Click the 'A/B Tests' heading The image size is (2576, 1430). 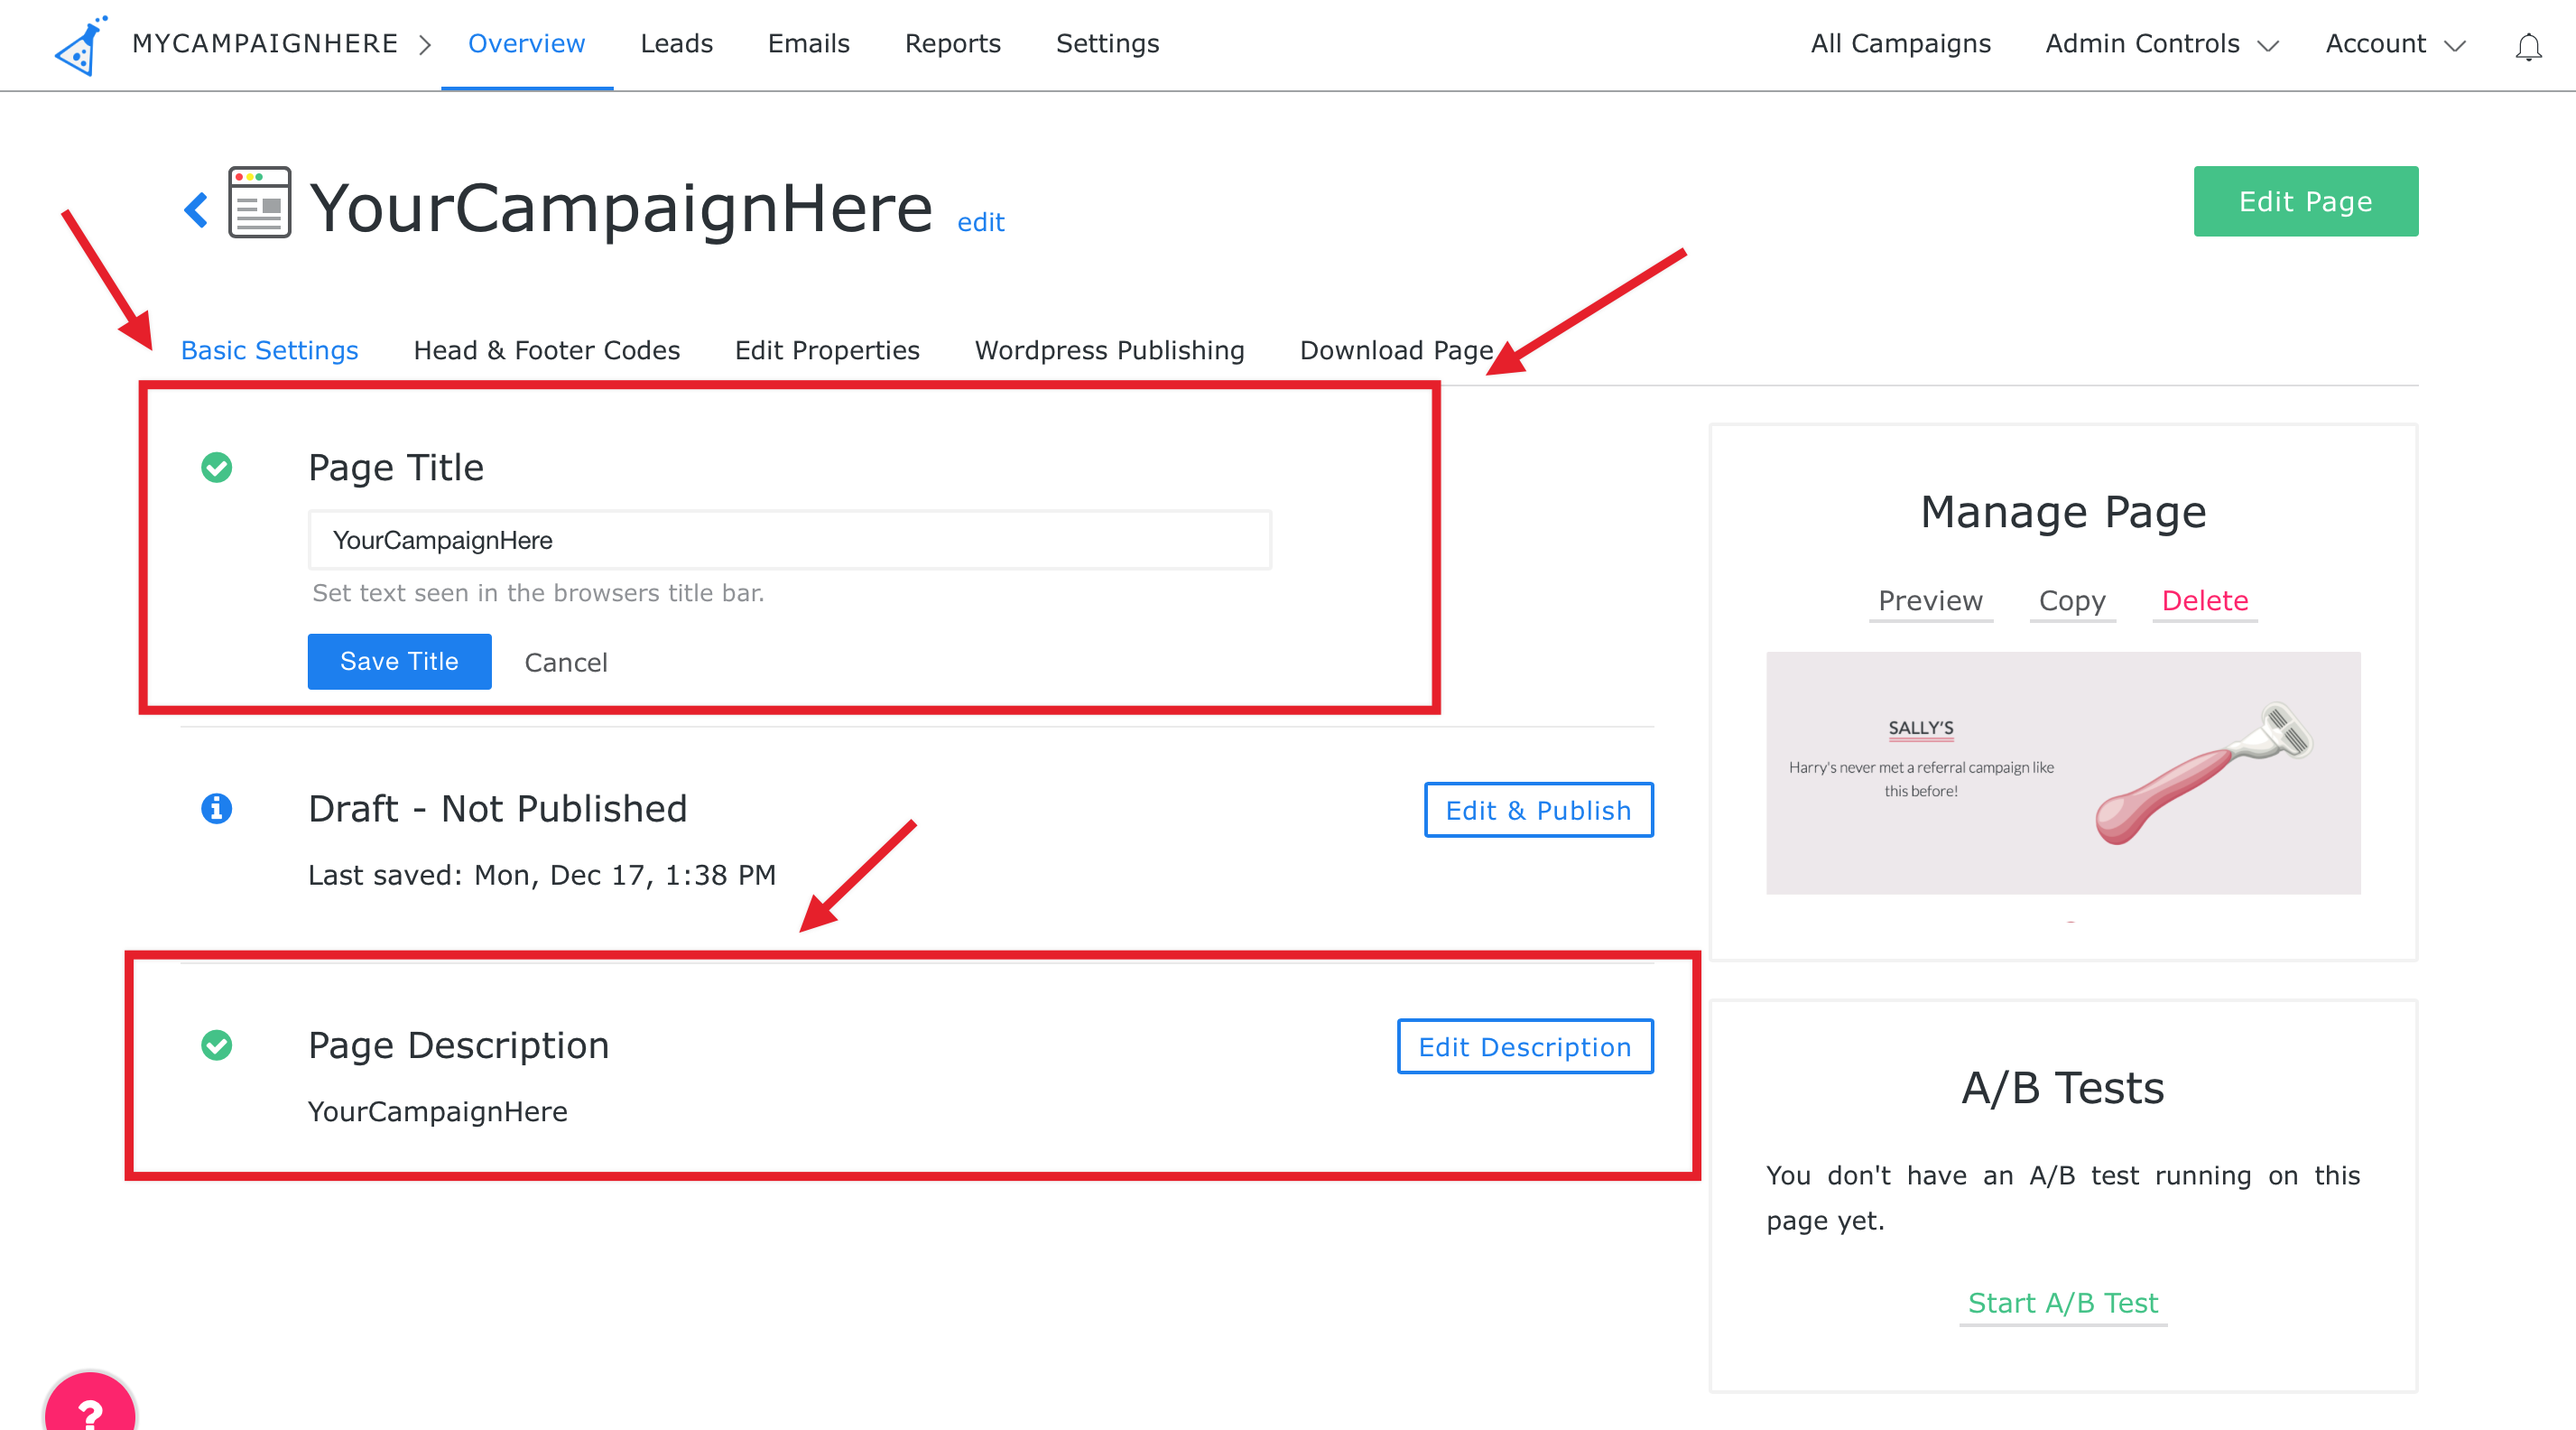pos(2062,1087)
